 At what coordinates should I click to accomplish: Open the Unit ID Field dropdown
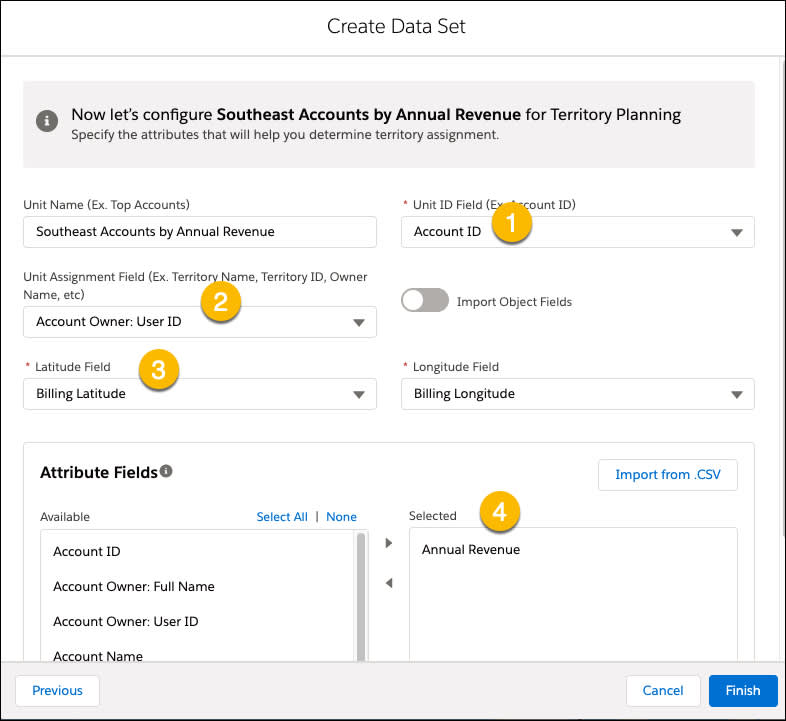[x=577, y=232]
